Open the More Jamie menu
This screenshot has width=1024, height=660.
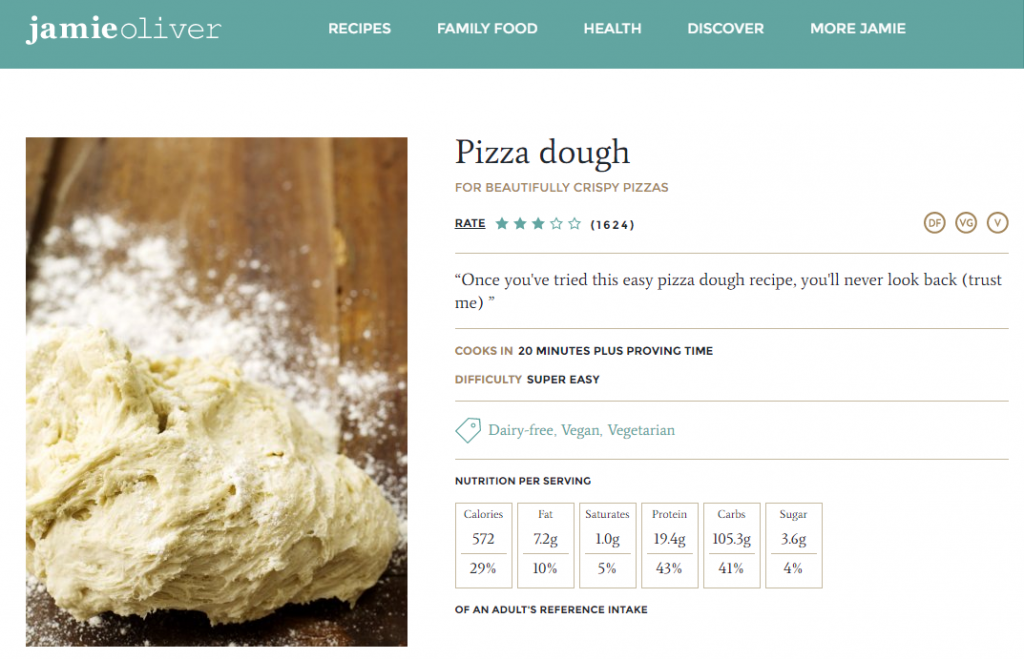858,29
